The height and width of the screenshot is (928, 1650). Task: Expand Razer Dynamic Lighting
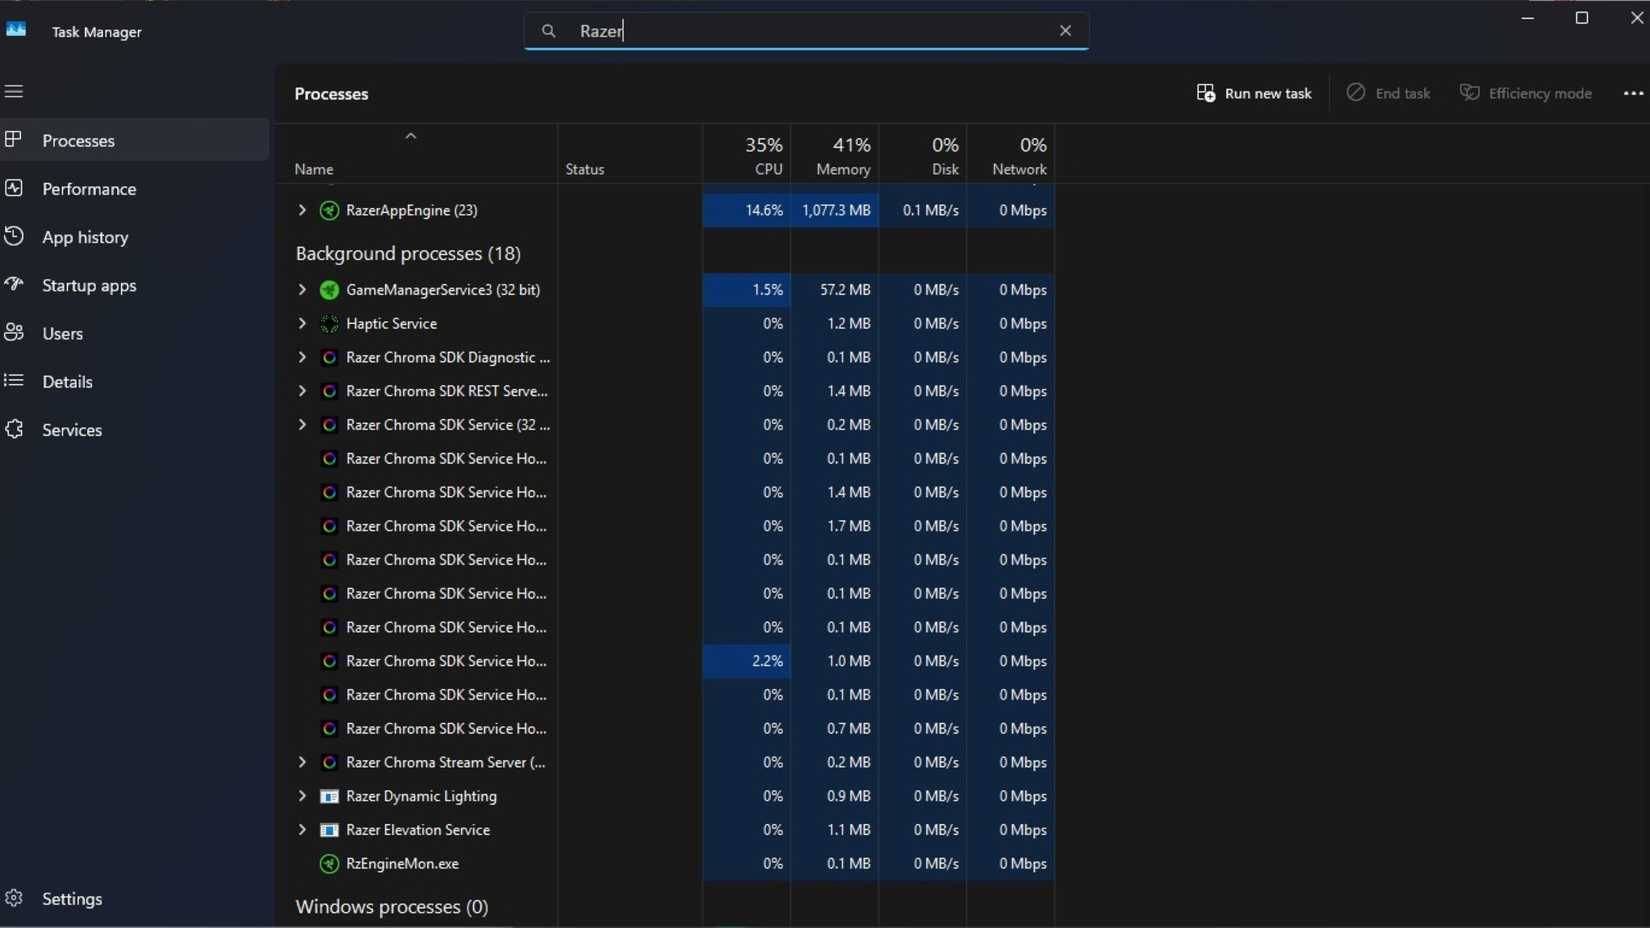pyautogui.click(x=302, y=796)
